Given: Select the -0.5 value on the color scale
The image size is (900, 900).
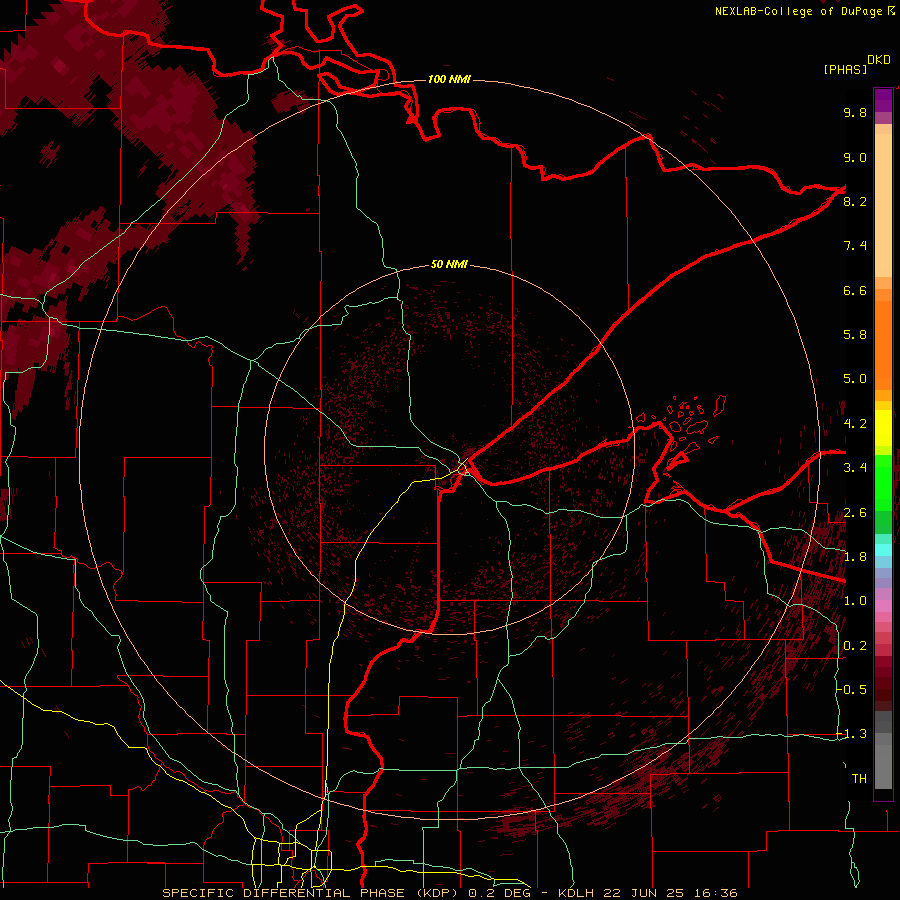Looking at the screenshot, I should point(851,690).
